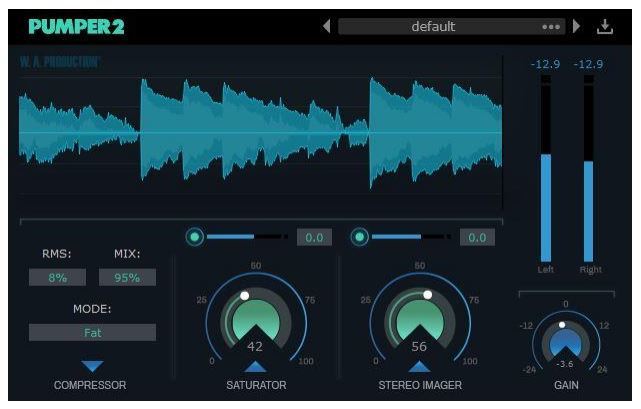The image size is (641, 409).
Task: Click the Left channel level meter
Action: [546, 169]
